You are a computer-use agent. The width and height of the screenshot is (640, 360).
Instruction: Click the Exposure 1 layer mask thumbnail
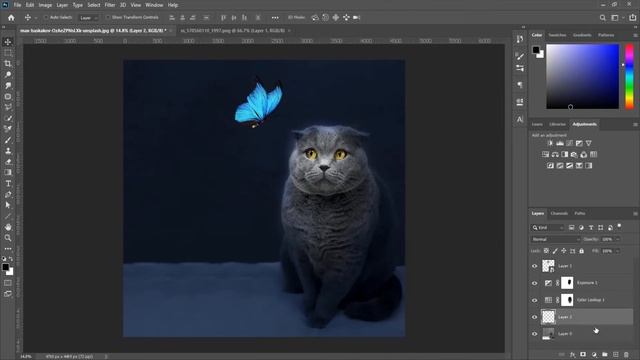(567, 283)
